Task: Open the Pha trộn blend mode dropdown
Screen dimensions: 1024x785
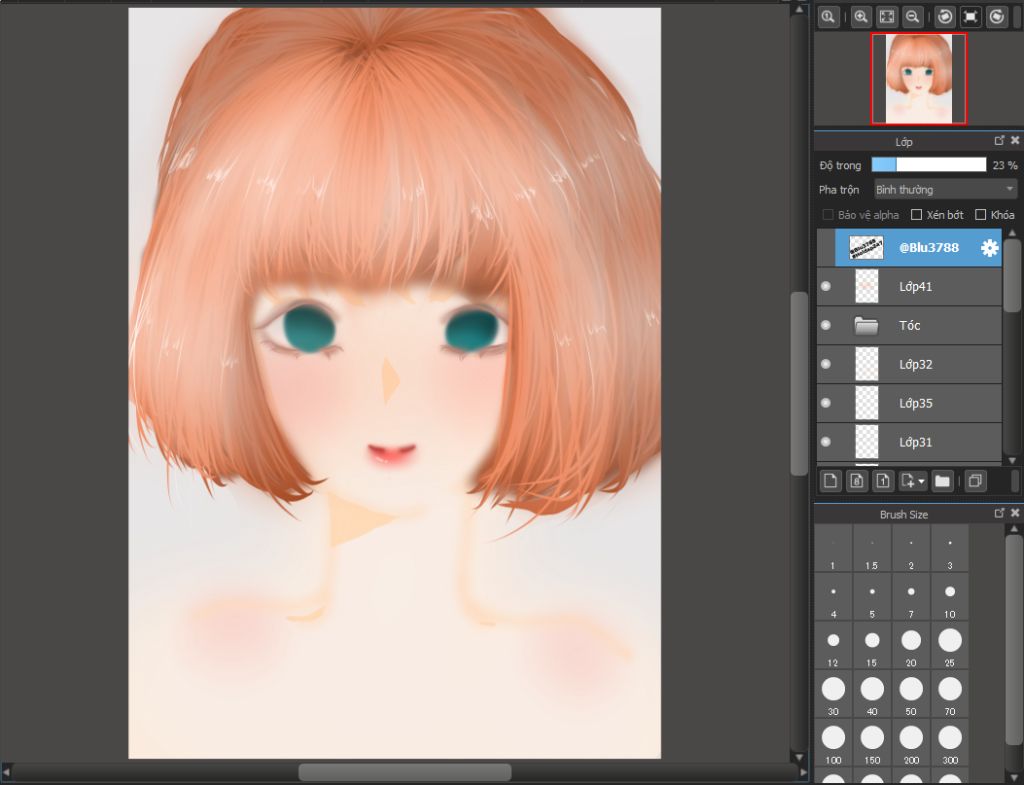Action: click(945, 189)
